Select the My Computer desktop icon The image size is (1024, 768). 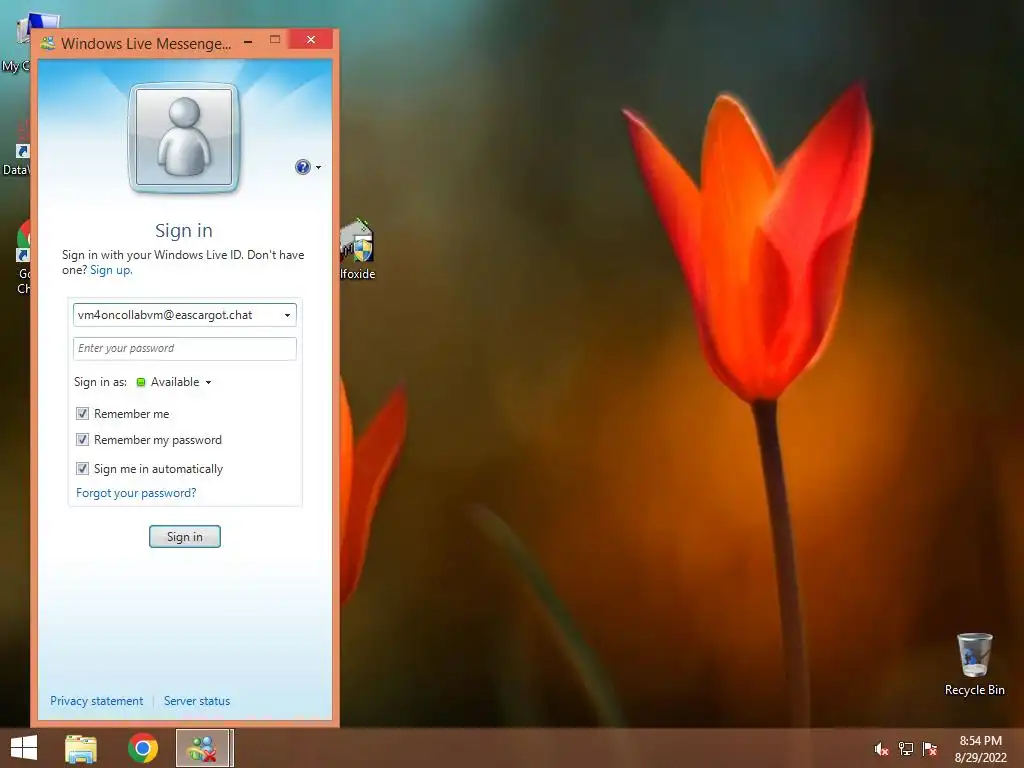point(26,42)
